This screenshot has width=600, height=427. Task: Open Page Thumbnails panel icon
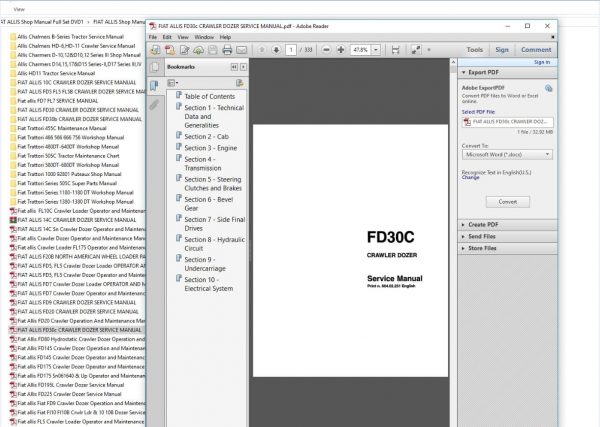point(155,67)
